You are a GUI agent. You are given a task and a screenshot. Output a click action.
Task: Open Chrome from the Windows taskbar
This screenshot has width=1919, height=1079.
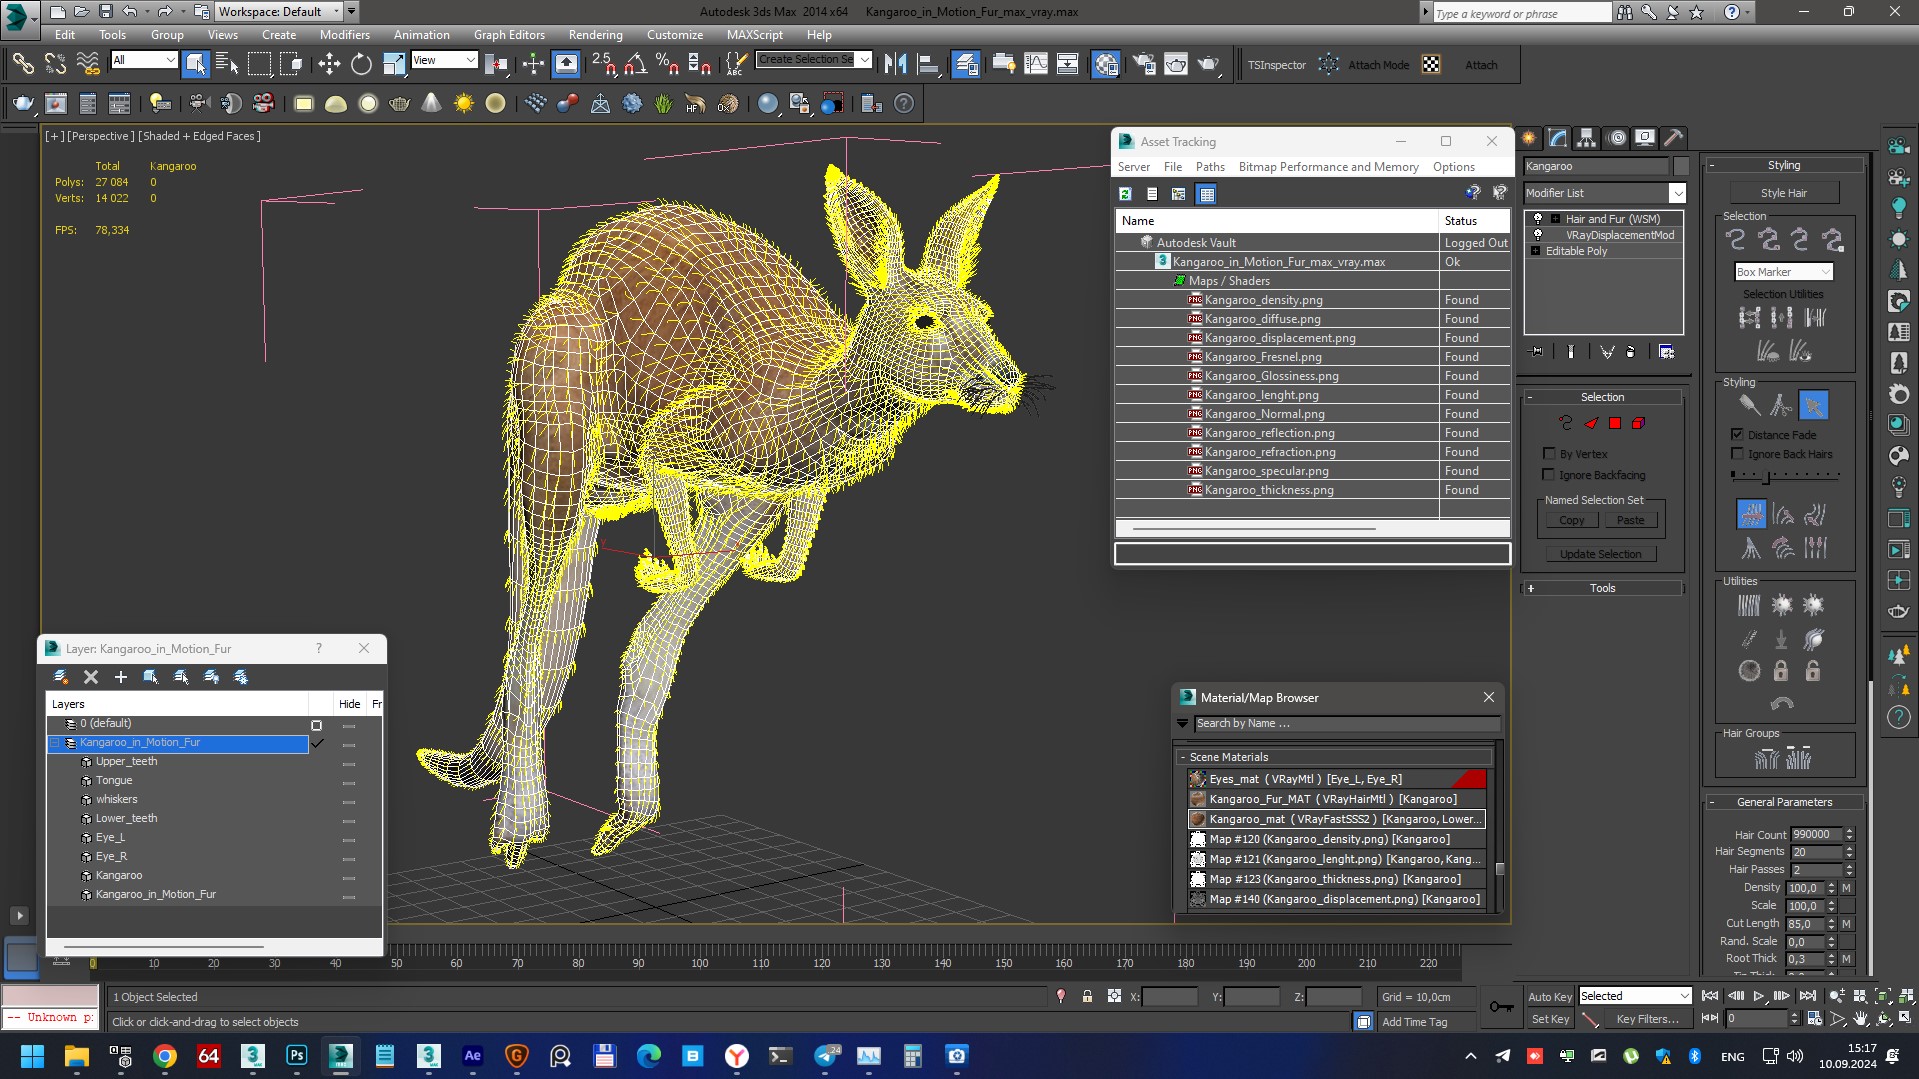tap(165, 1056)
